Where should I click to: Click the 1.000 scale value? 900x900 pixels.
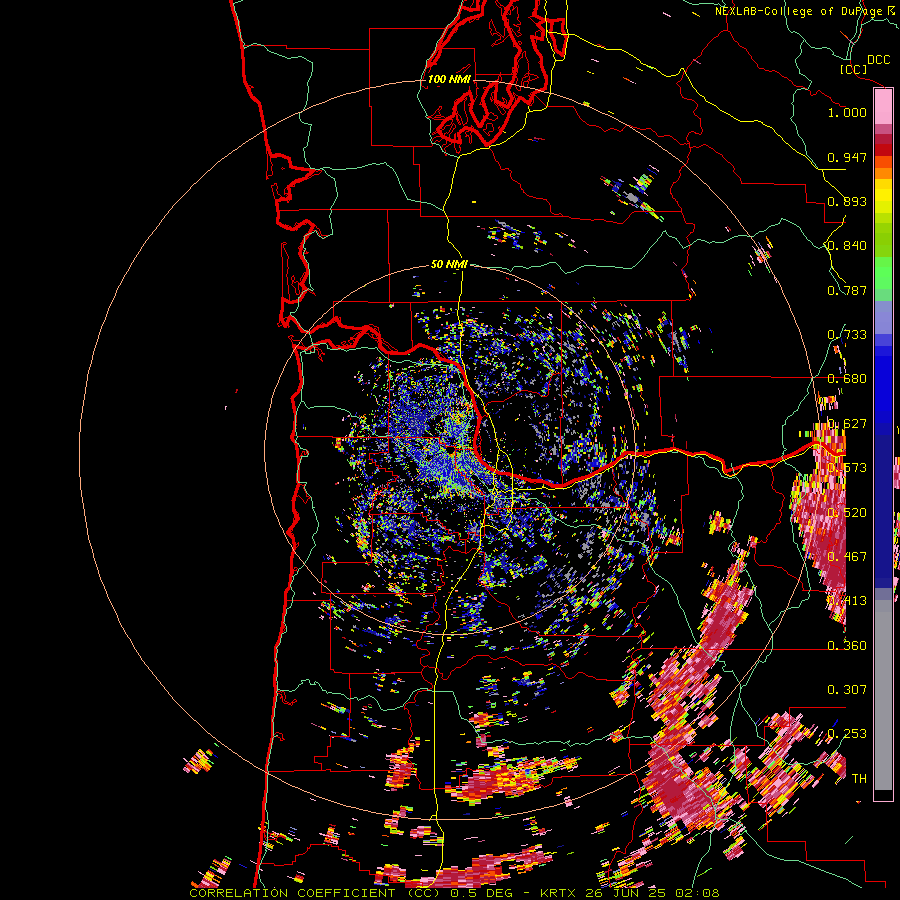point(847,112)
